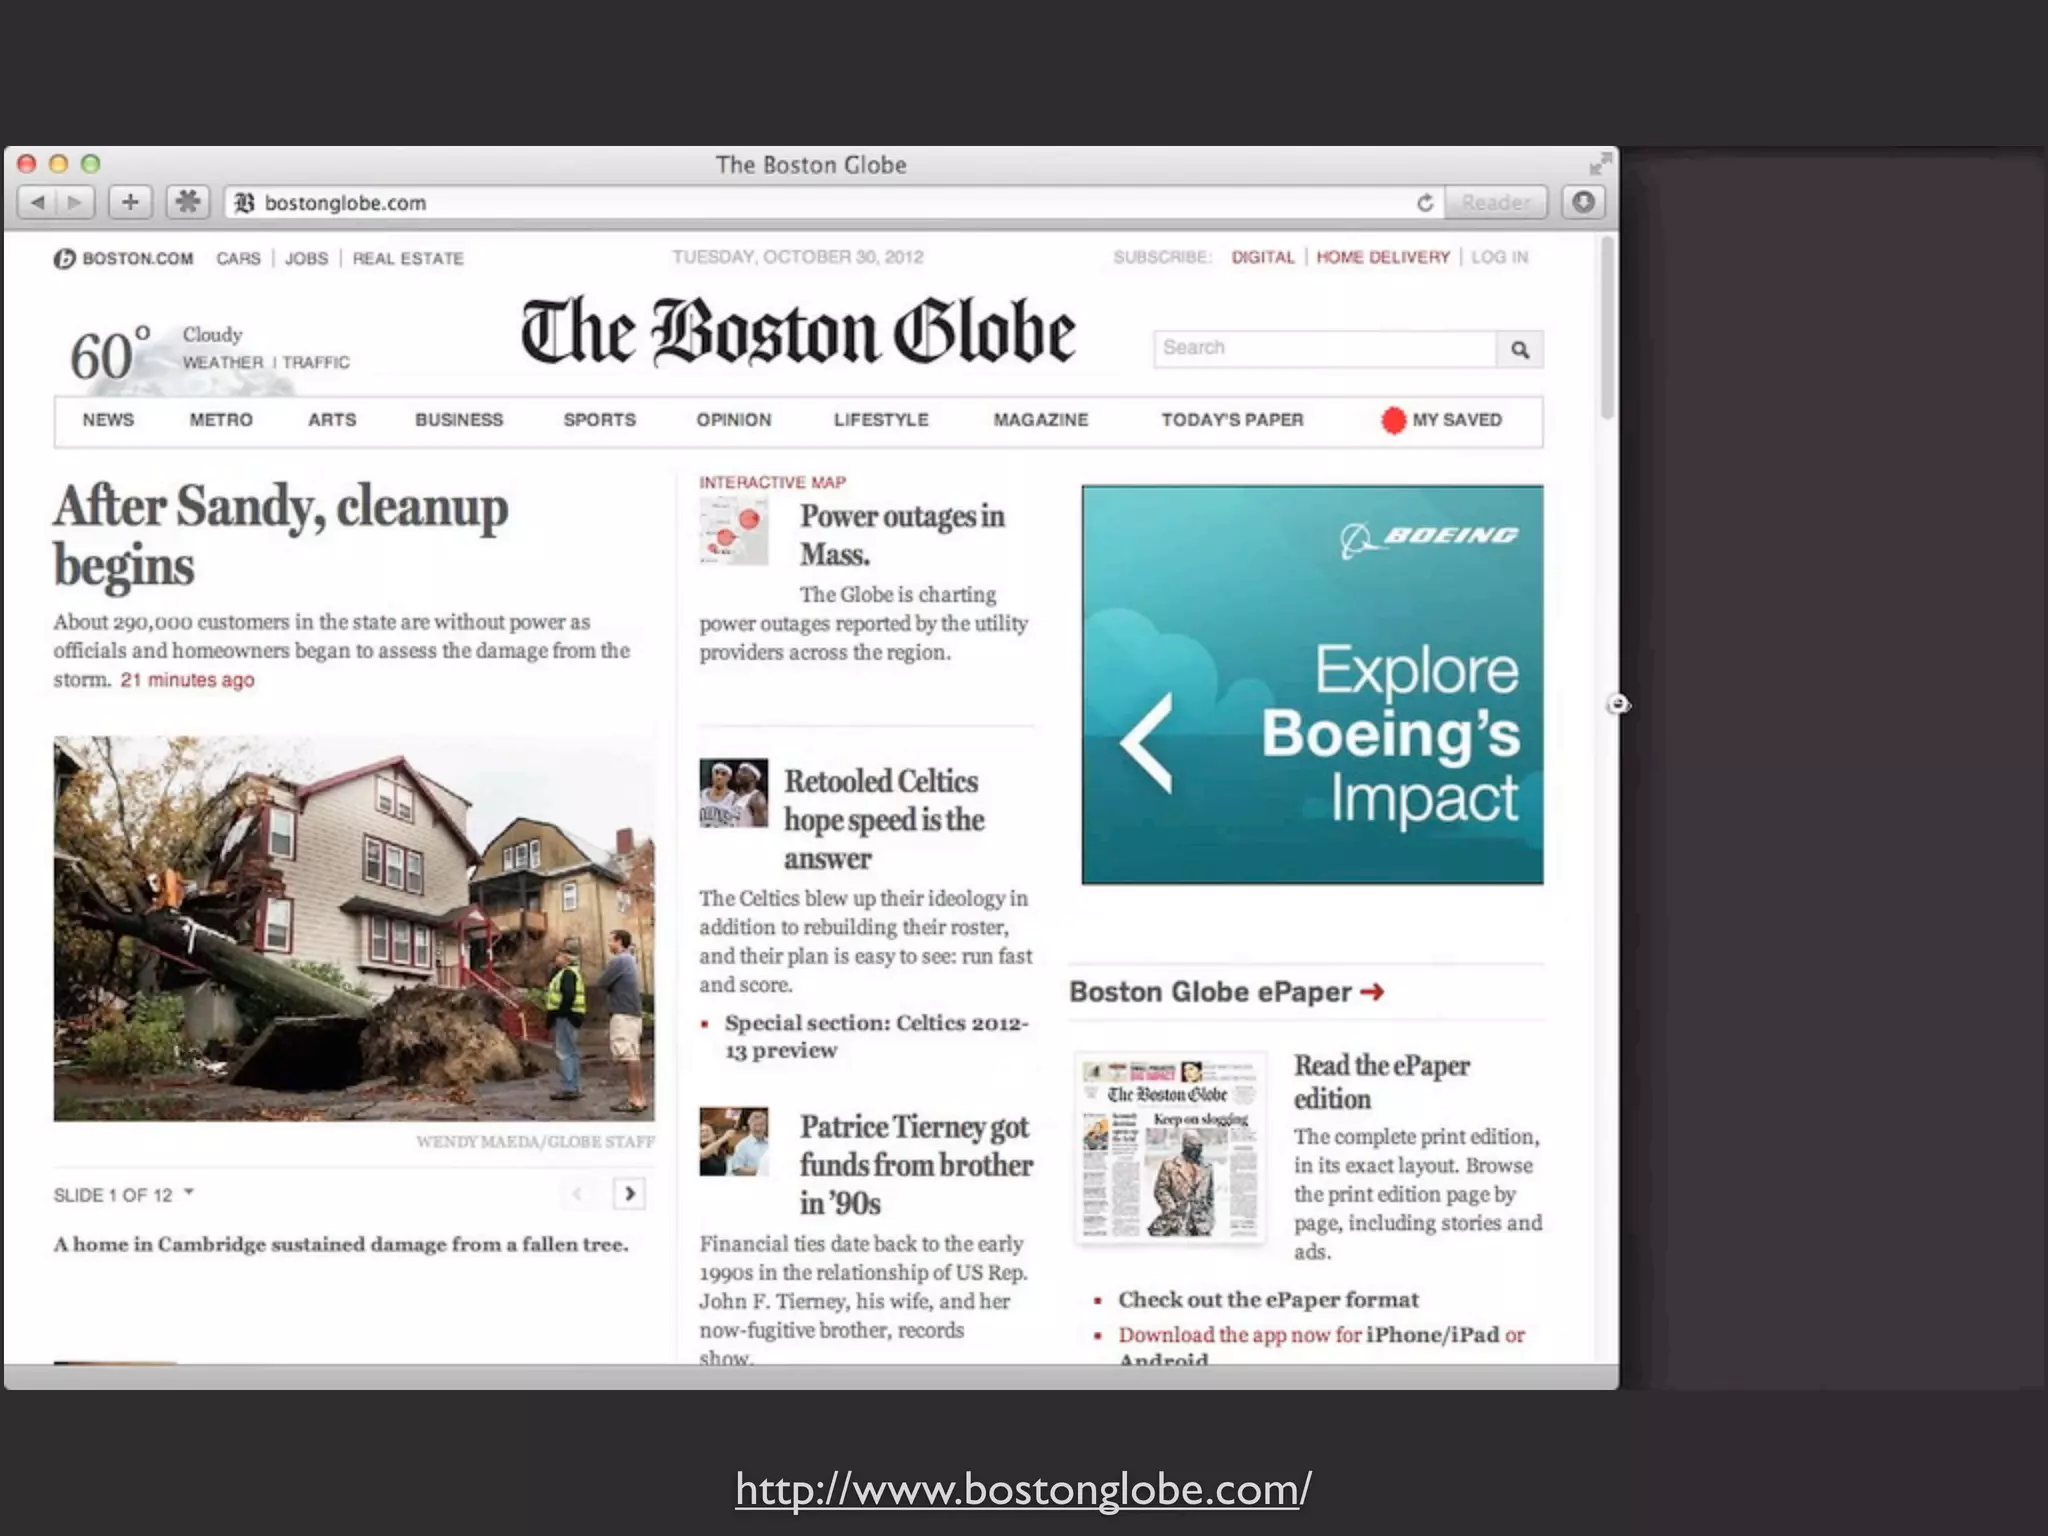Click the fallen tree house photo
2048x1536 pixels.
click(354, 928)
